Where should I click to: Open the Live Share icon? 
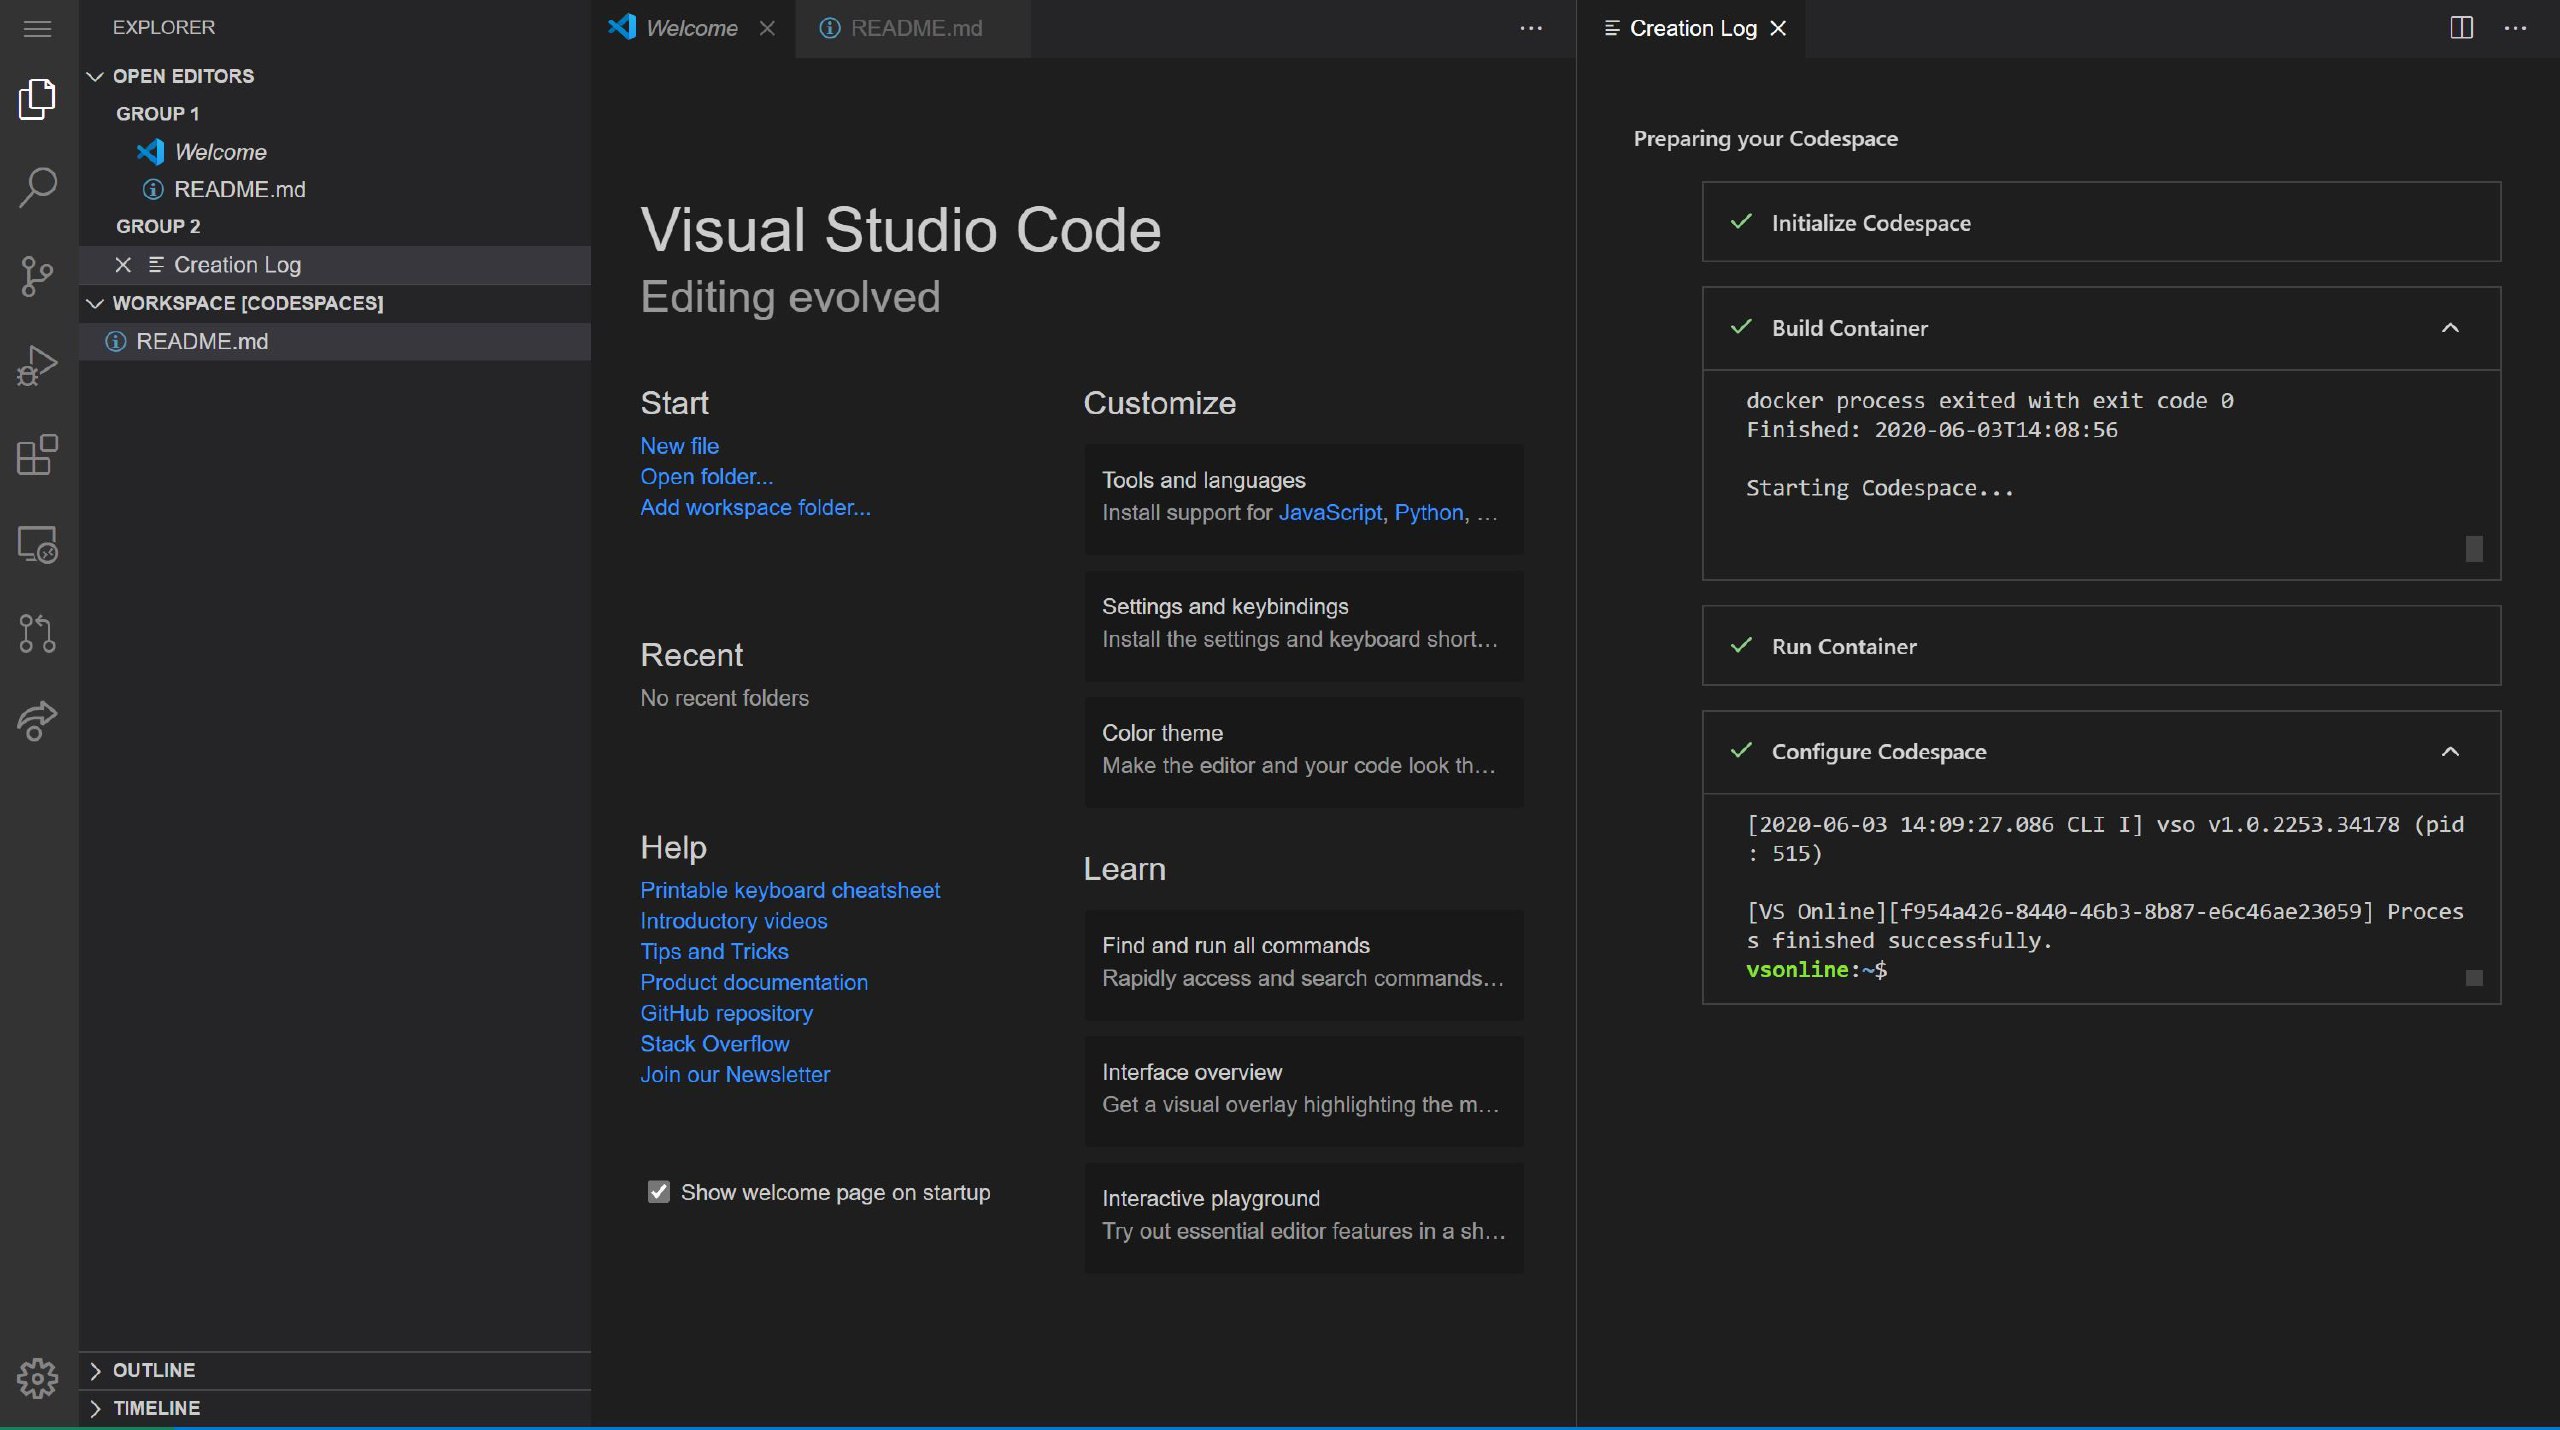coord(37,721)
